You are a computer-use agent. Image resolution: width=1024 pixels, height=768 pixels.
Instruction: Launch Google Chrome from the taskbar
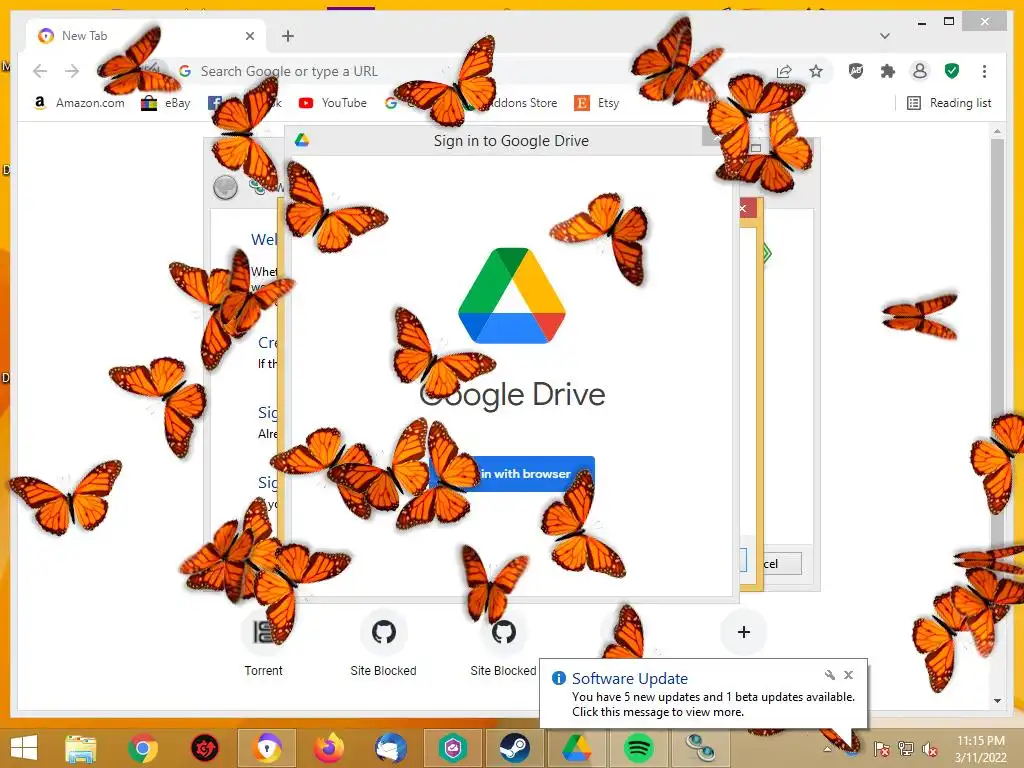pos(143,748)
